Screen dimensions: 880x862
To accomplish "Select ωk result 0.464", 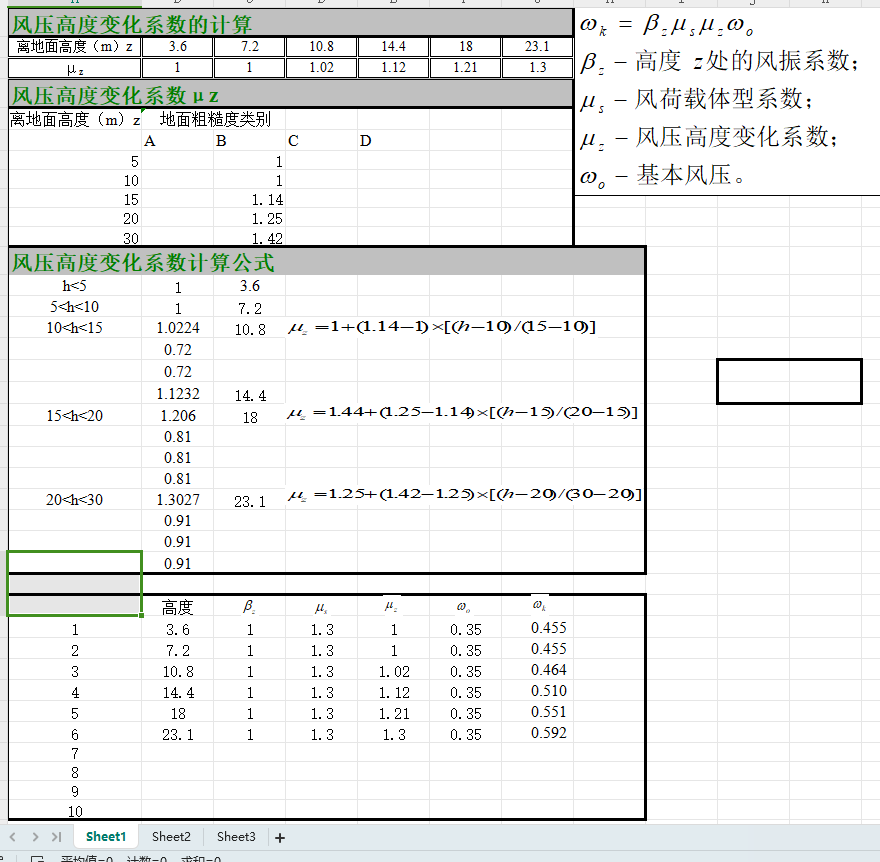I will click(549, 670).
